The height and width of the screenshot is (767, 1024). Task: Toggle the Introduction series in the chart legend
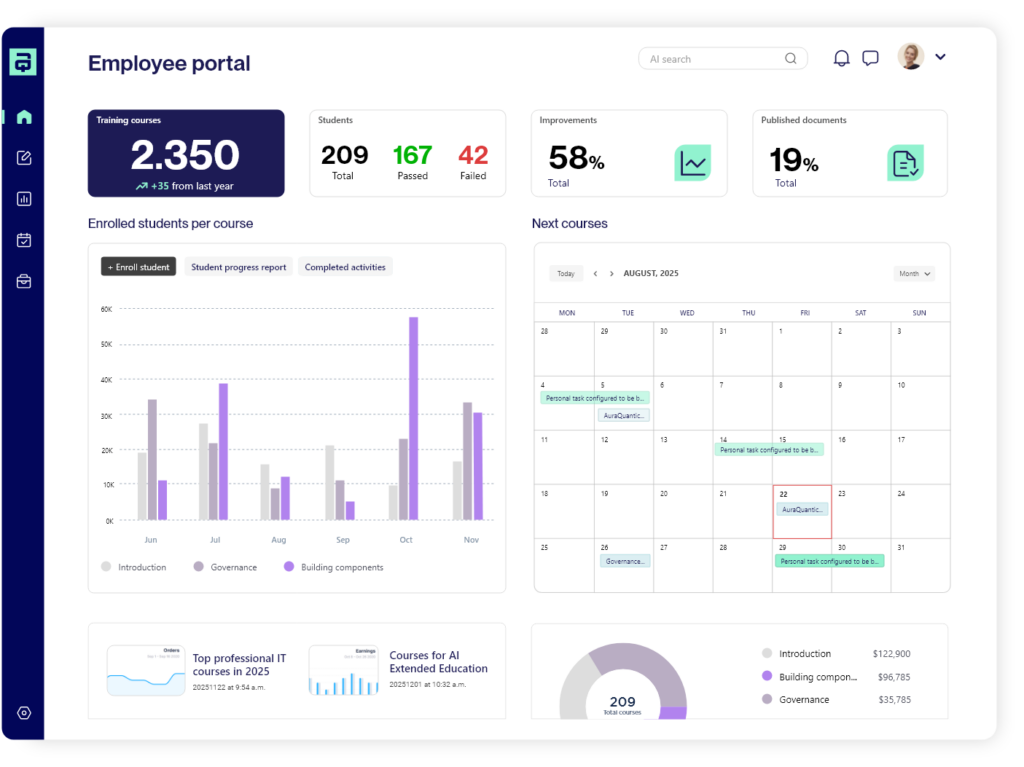coord(135,567)
